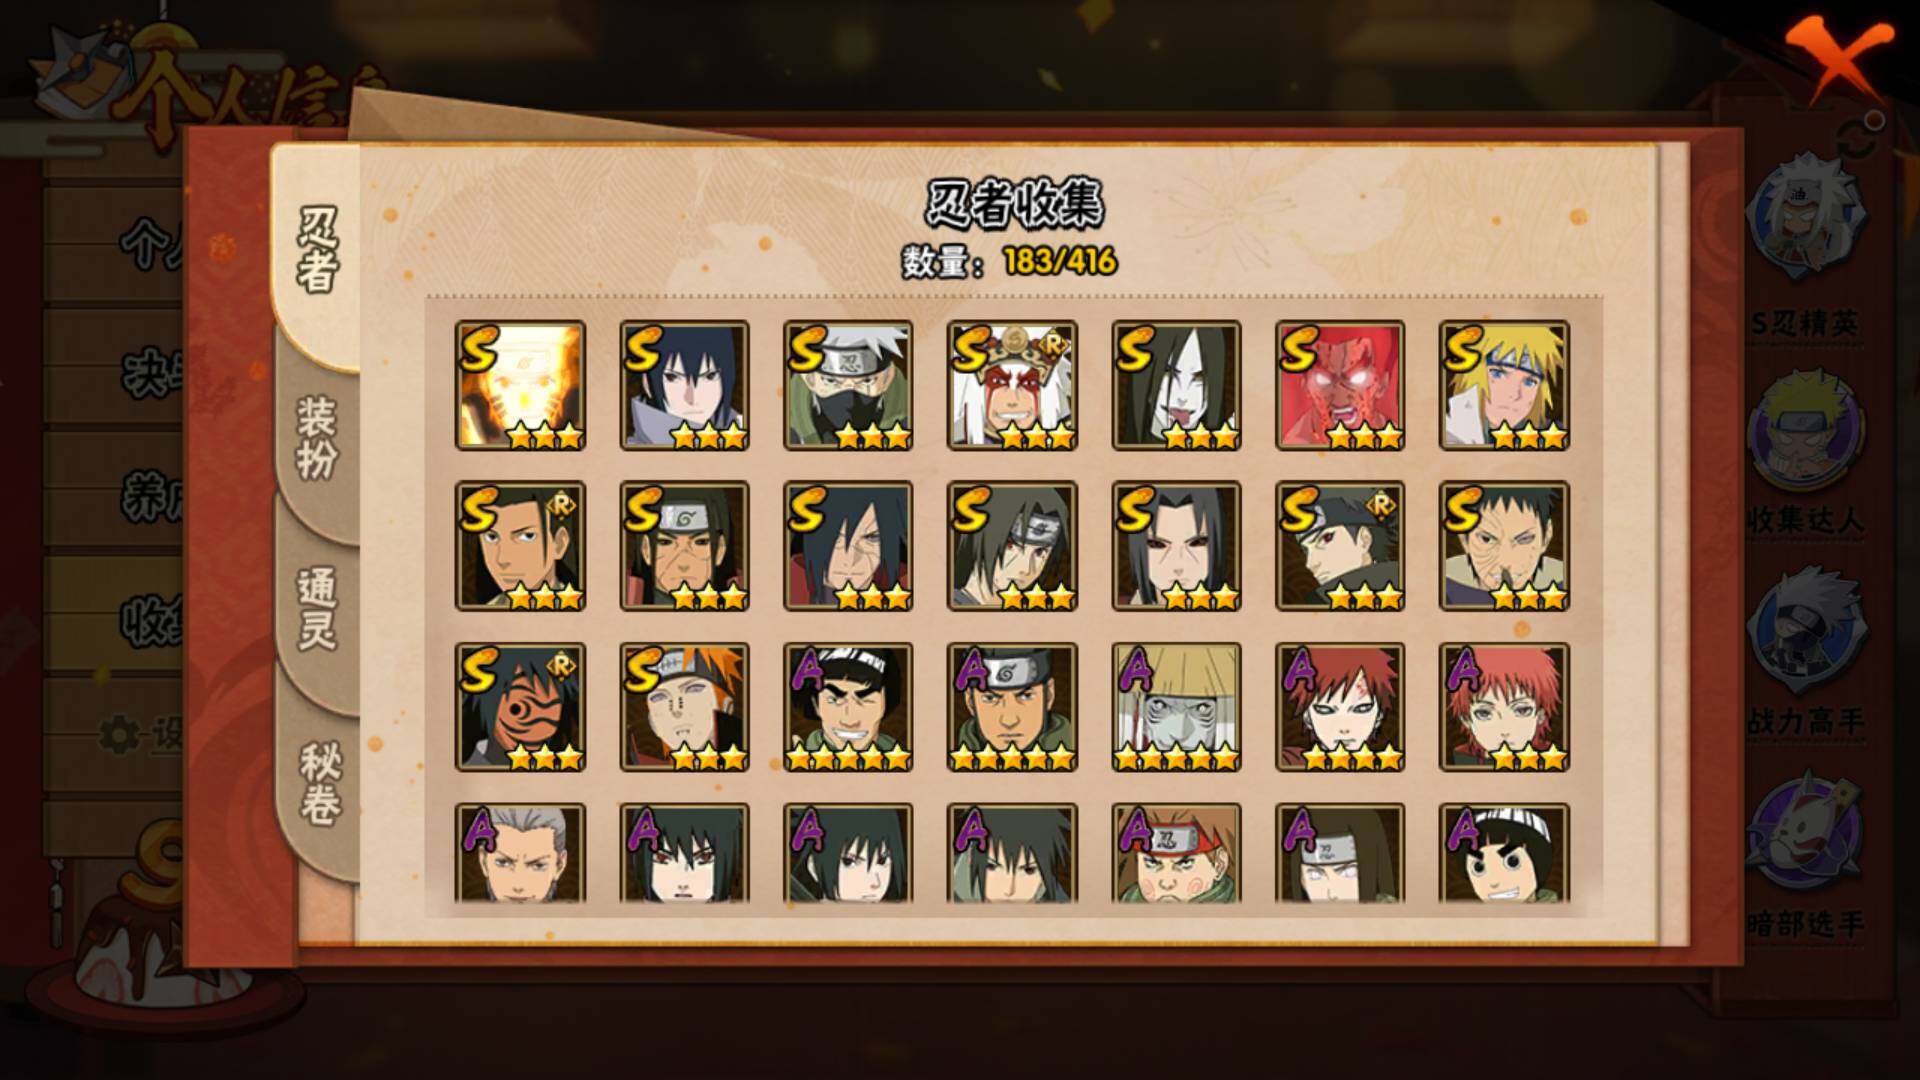Open the 通灵 summon tab
Viewport: 1920px width, 1080px height.
[317, 608]
